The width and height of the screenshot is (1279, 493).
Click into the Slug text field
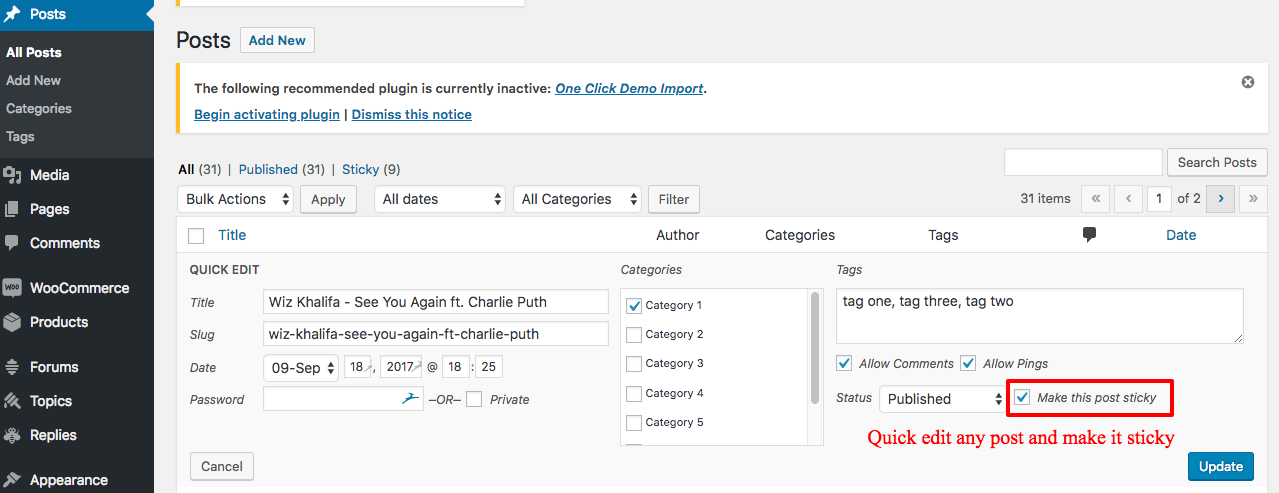435,334
